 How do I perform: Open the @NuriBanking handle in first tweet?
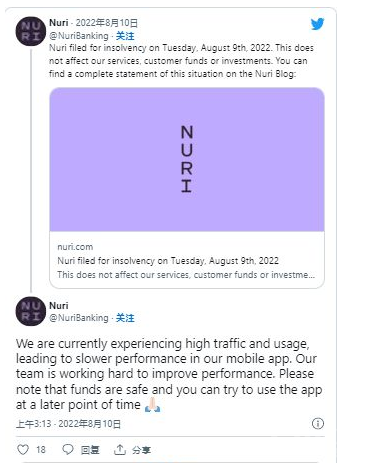pos(79,36)
